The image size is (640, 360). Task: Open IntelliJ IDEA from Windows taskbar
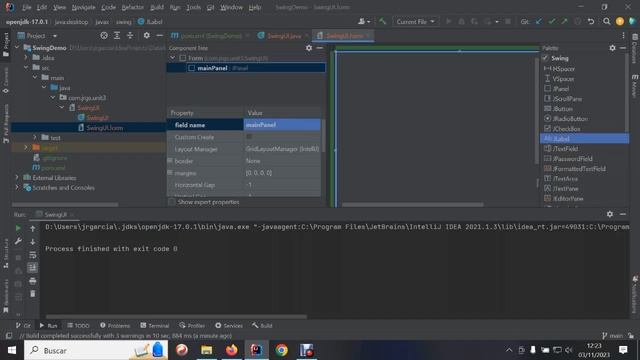click(x=257, y=350)
